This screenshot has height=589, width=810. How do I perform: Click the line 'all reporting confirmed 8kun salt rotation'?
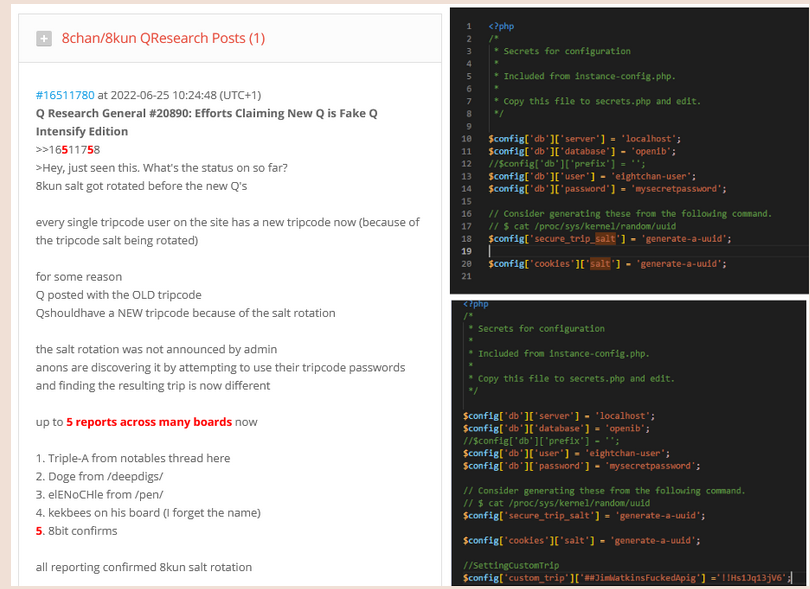[144, 567]
